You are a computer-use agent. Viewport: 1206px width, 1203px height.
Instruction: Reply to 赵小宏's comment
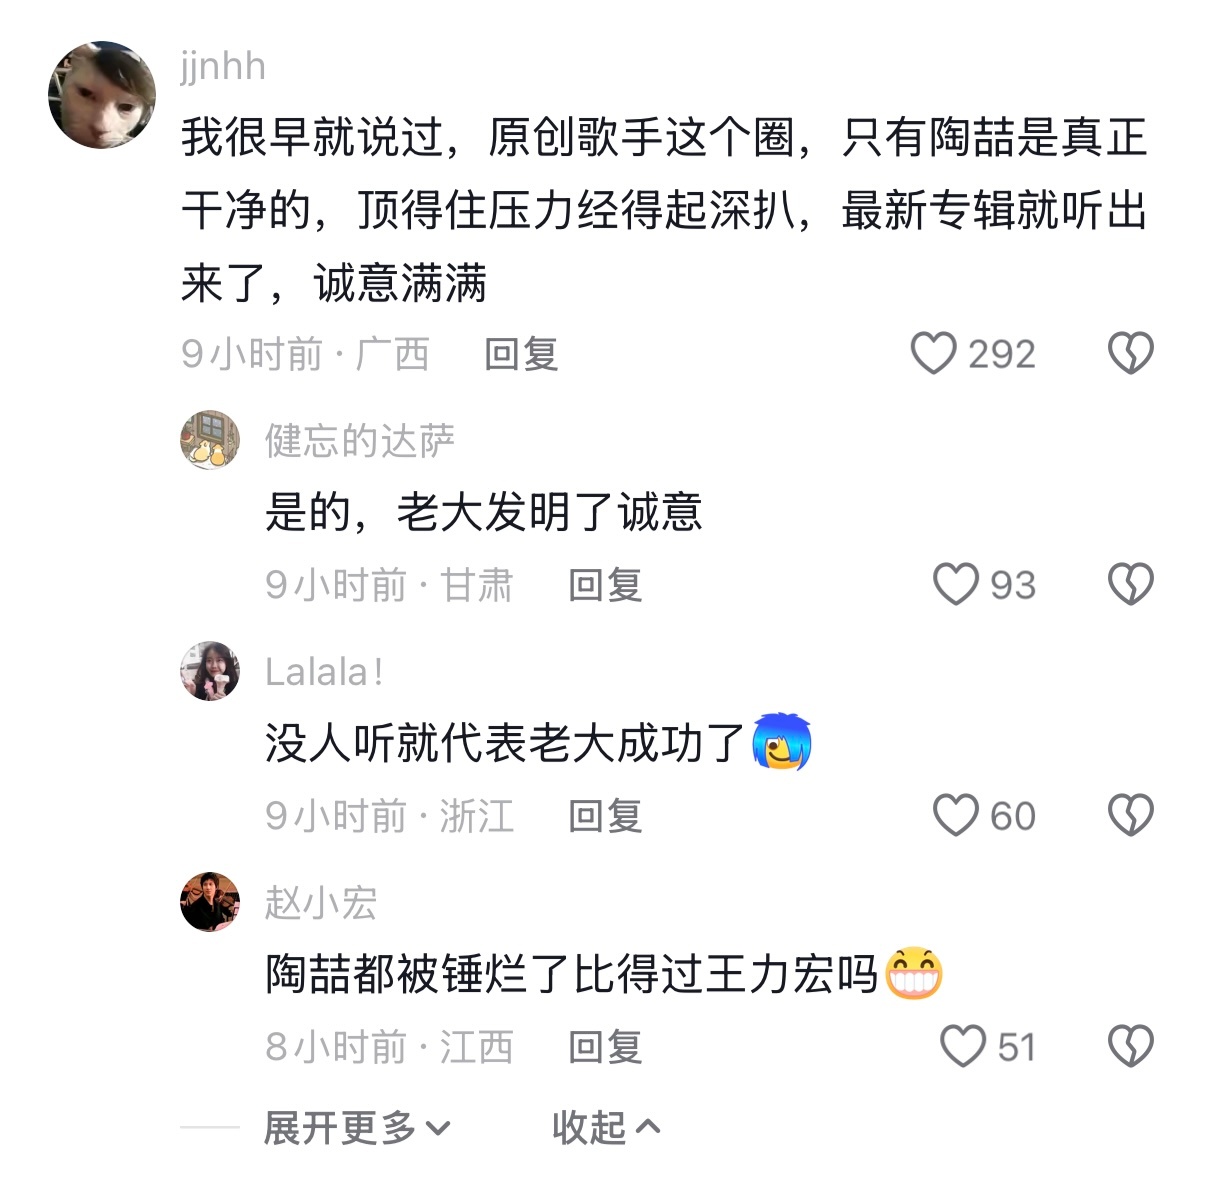pos(604,1047)
